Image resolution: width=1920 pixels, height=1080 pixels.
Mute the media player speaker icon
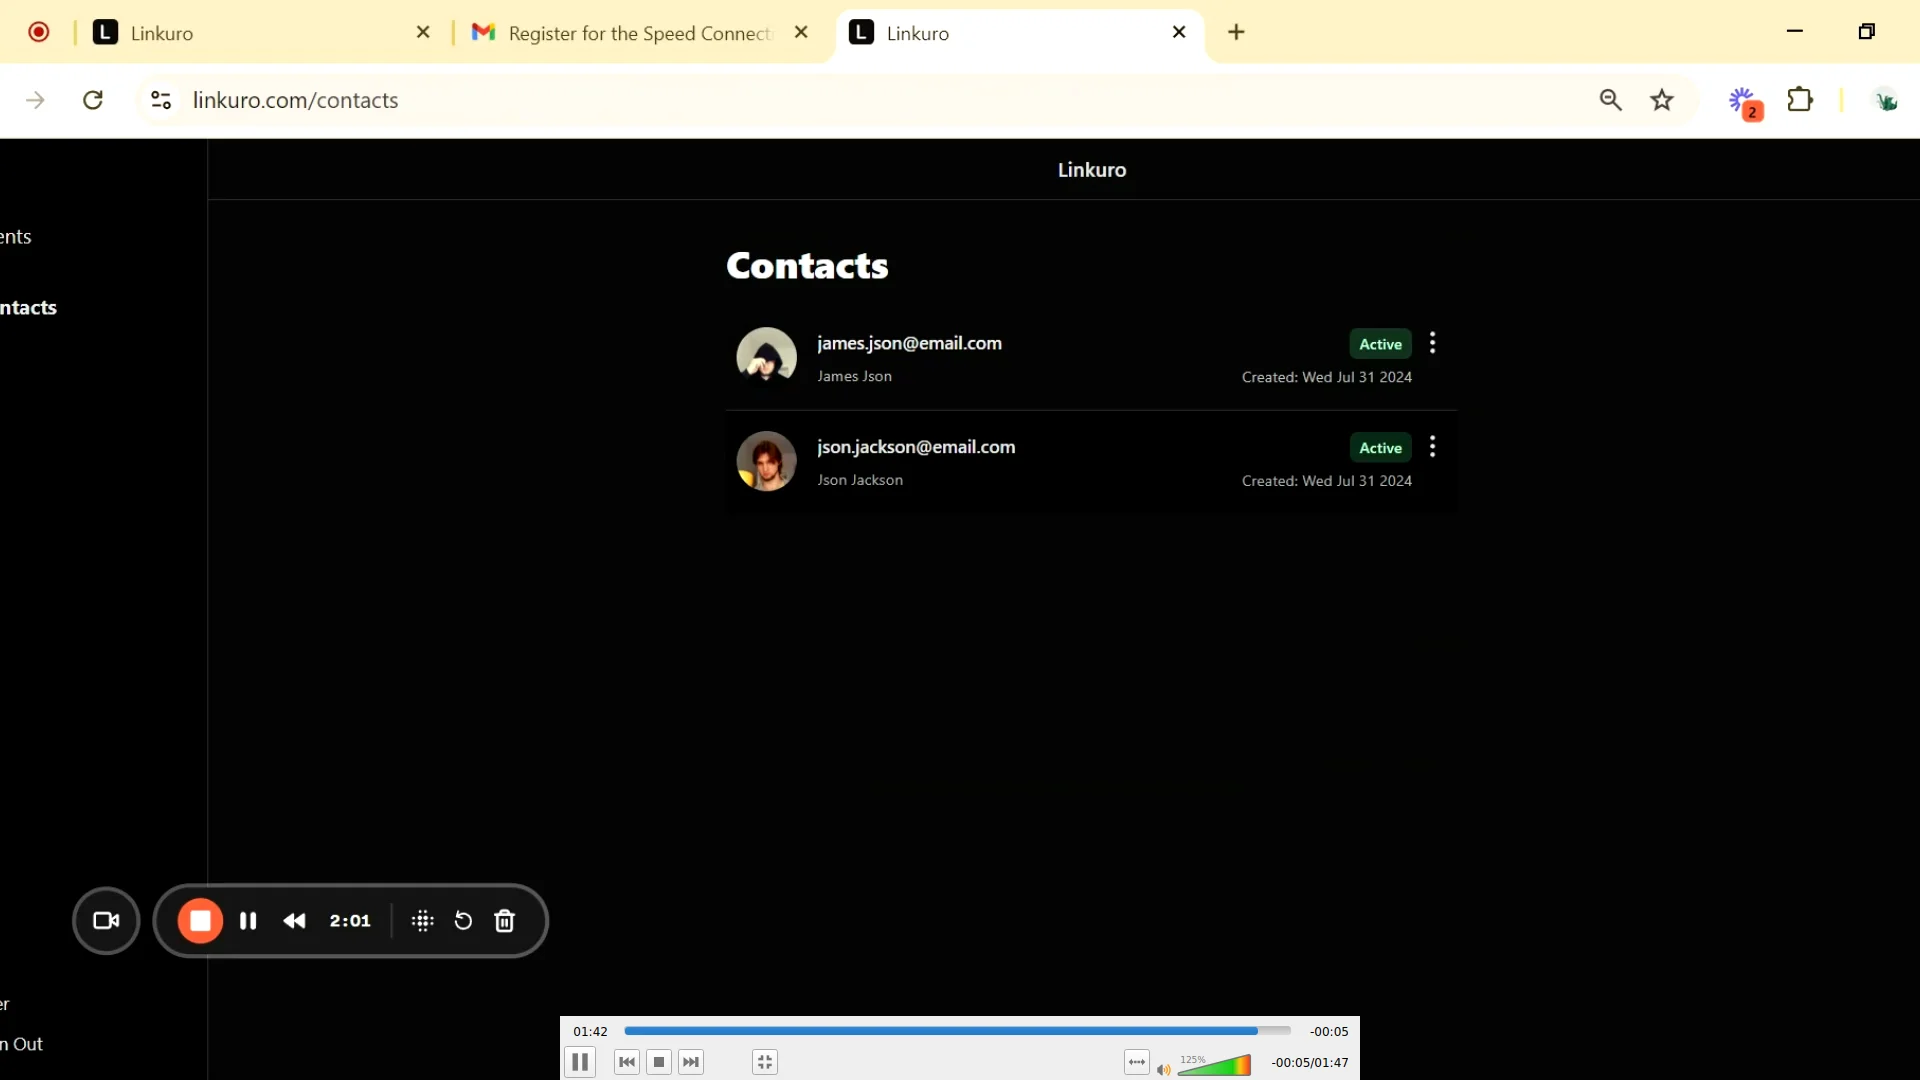tap(1163, 1069)
